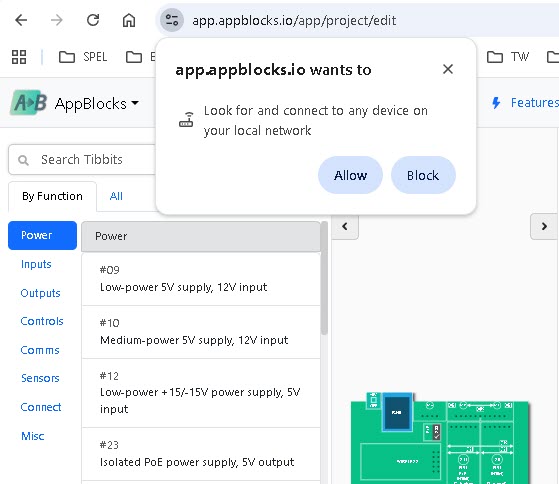This screenshot has height=484, width=559.
Task: Select the Sensors category
Action: (40, 378)
